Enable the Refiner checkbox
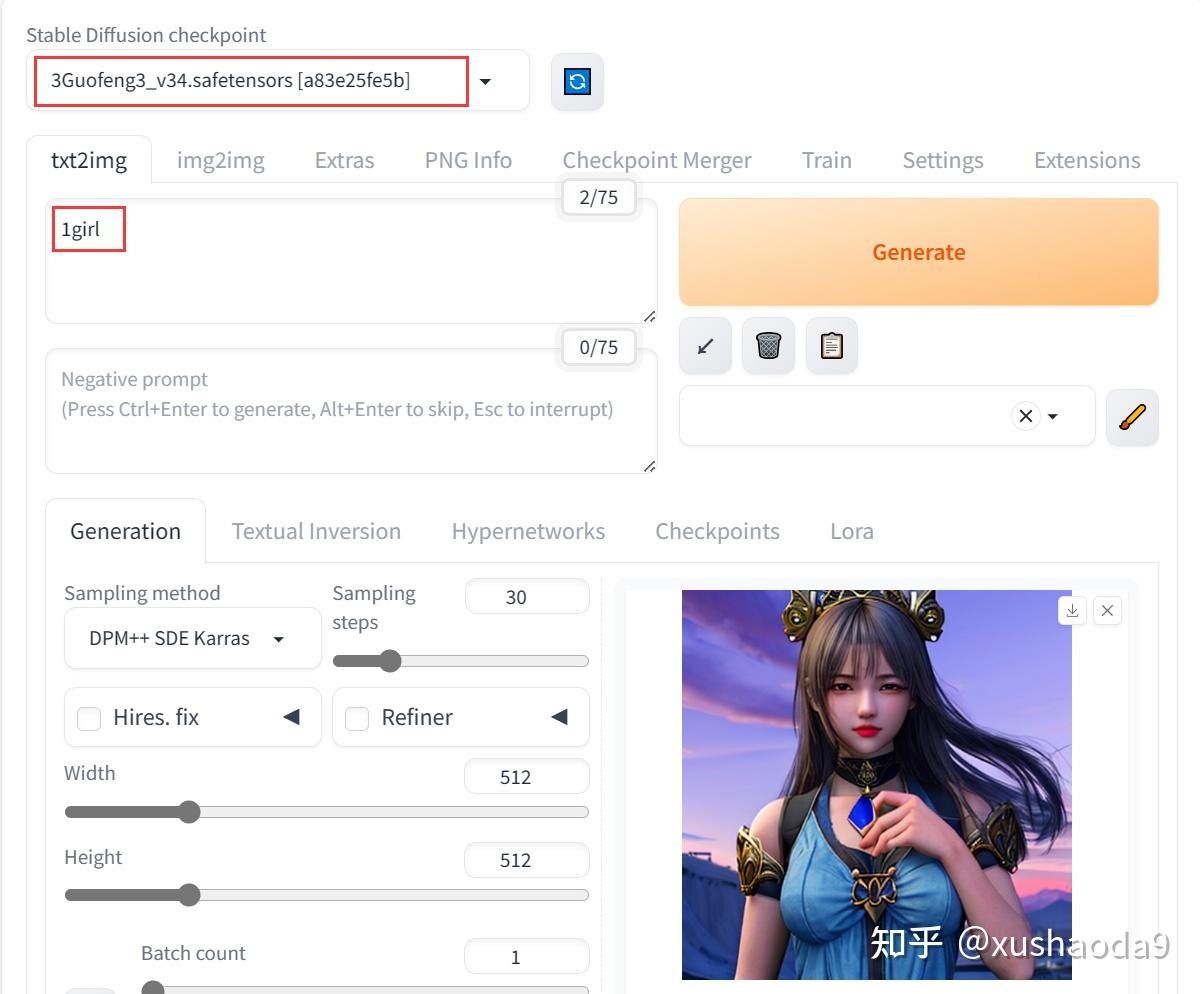The width and height of the screenshot is (1200, 994). (x=357, y=718)
